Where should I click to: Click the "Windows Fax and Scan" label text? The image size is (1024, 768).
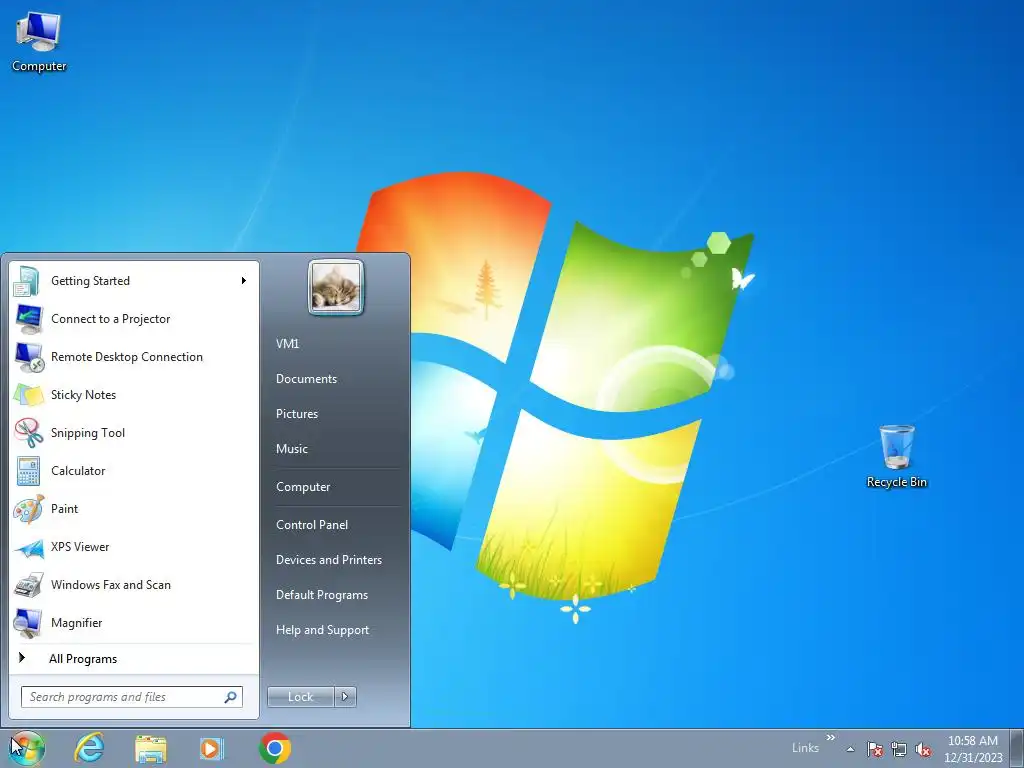111,584
